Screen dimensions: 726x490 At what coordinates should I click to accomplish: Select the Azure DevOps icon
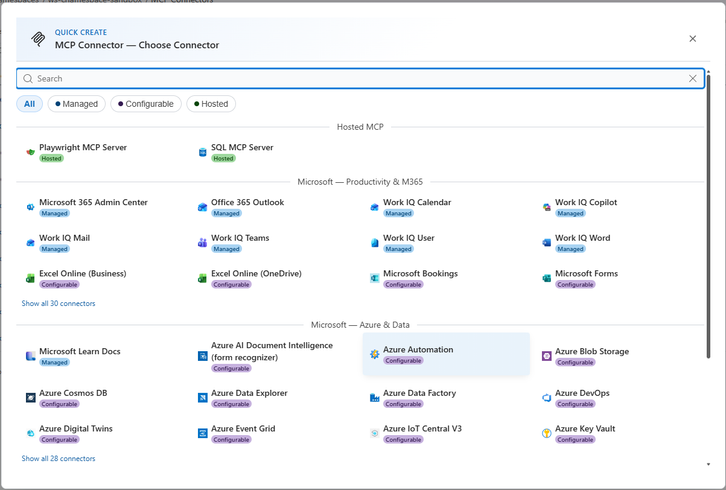[546, 398]
